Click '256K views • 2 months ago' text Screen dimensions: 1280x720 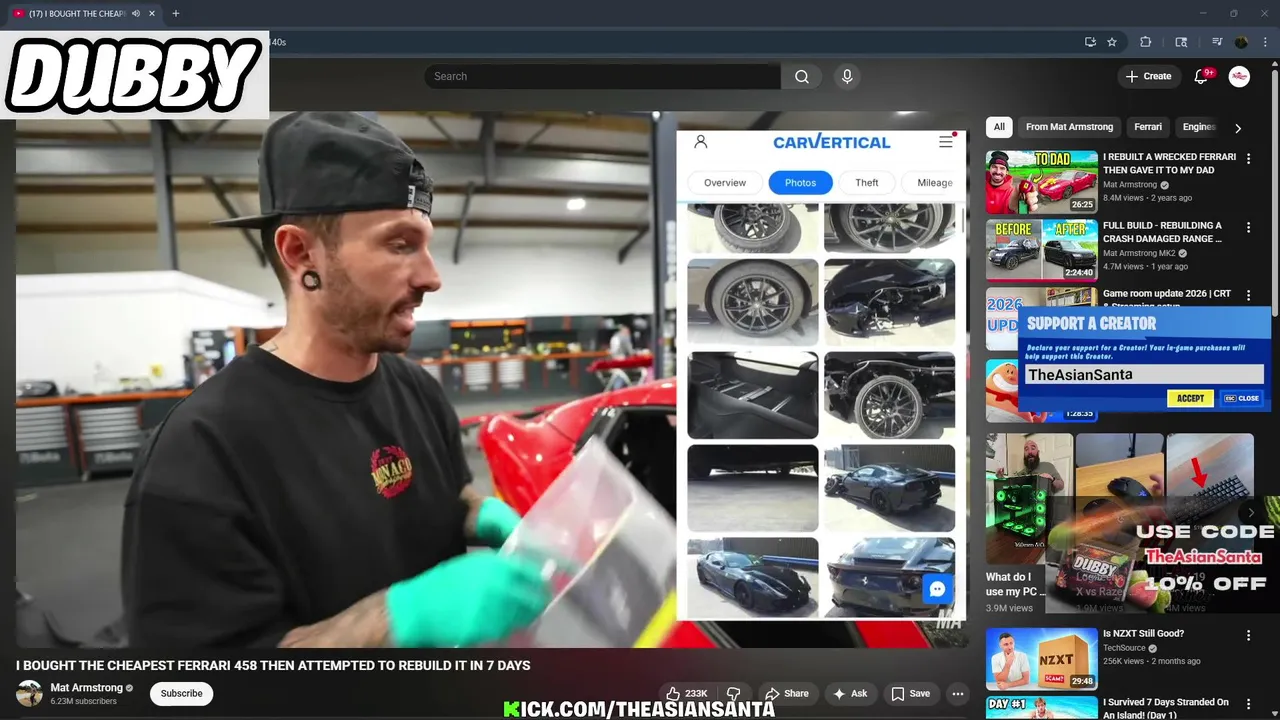[x=1150, y=661]
